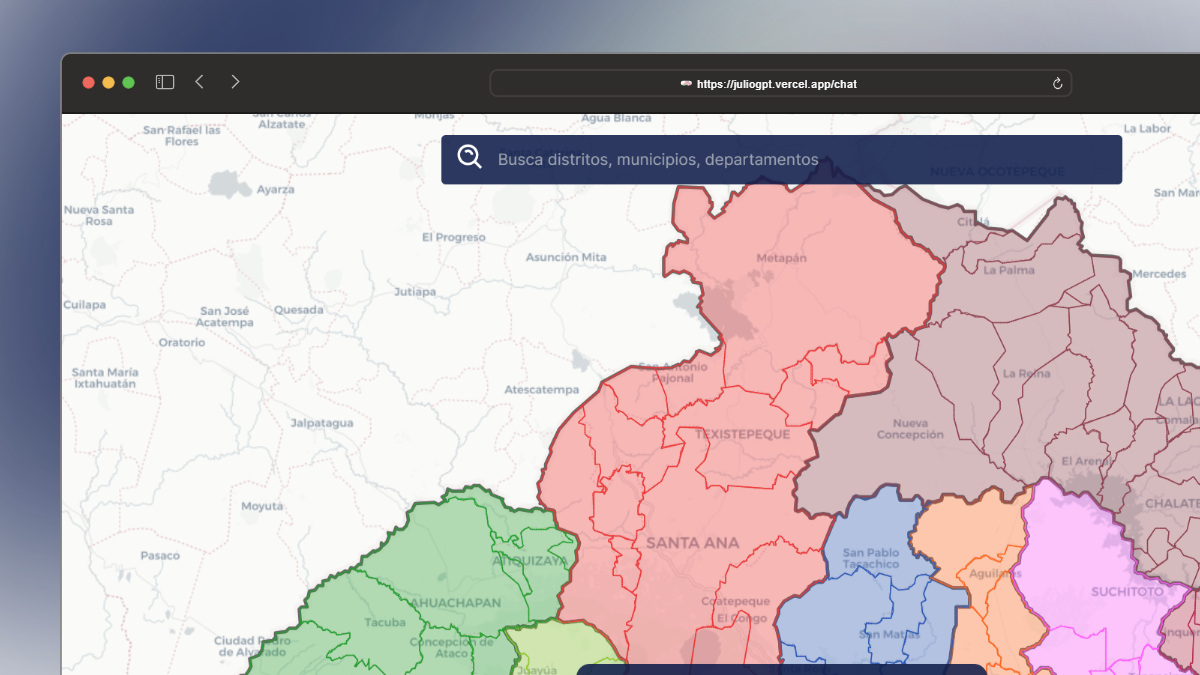The image size is (1200, 675).
Task: Select the Tacuba district on the map
Action: tap(385, 622)
